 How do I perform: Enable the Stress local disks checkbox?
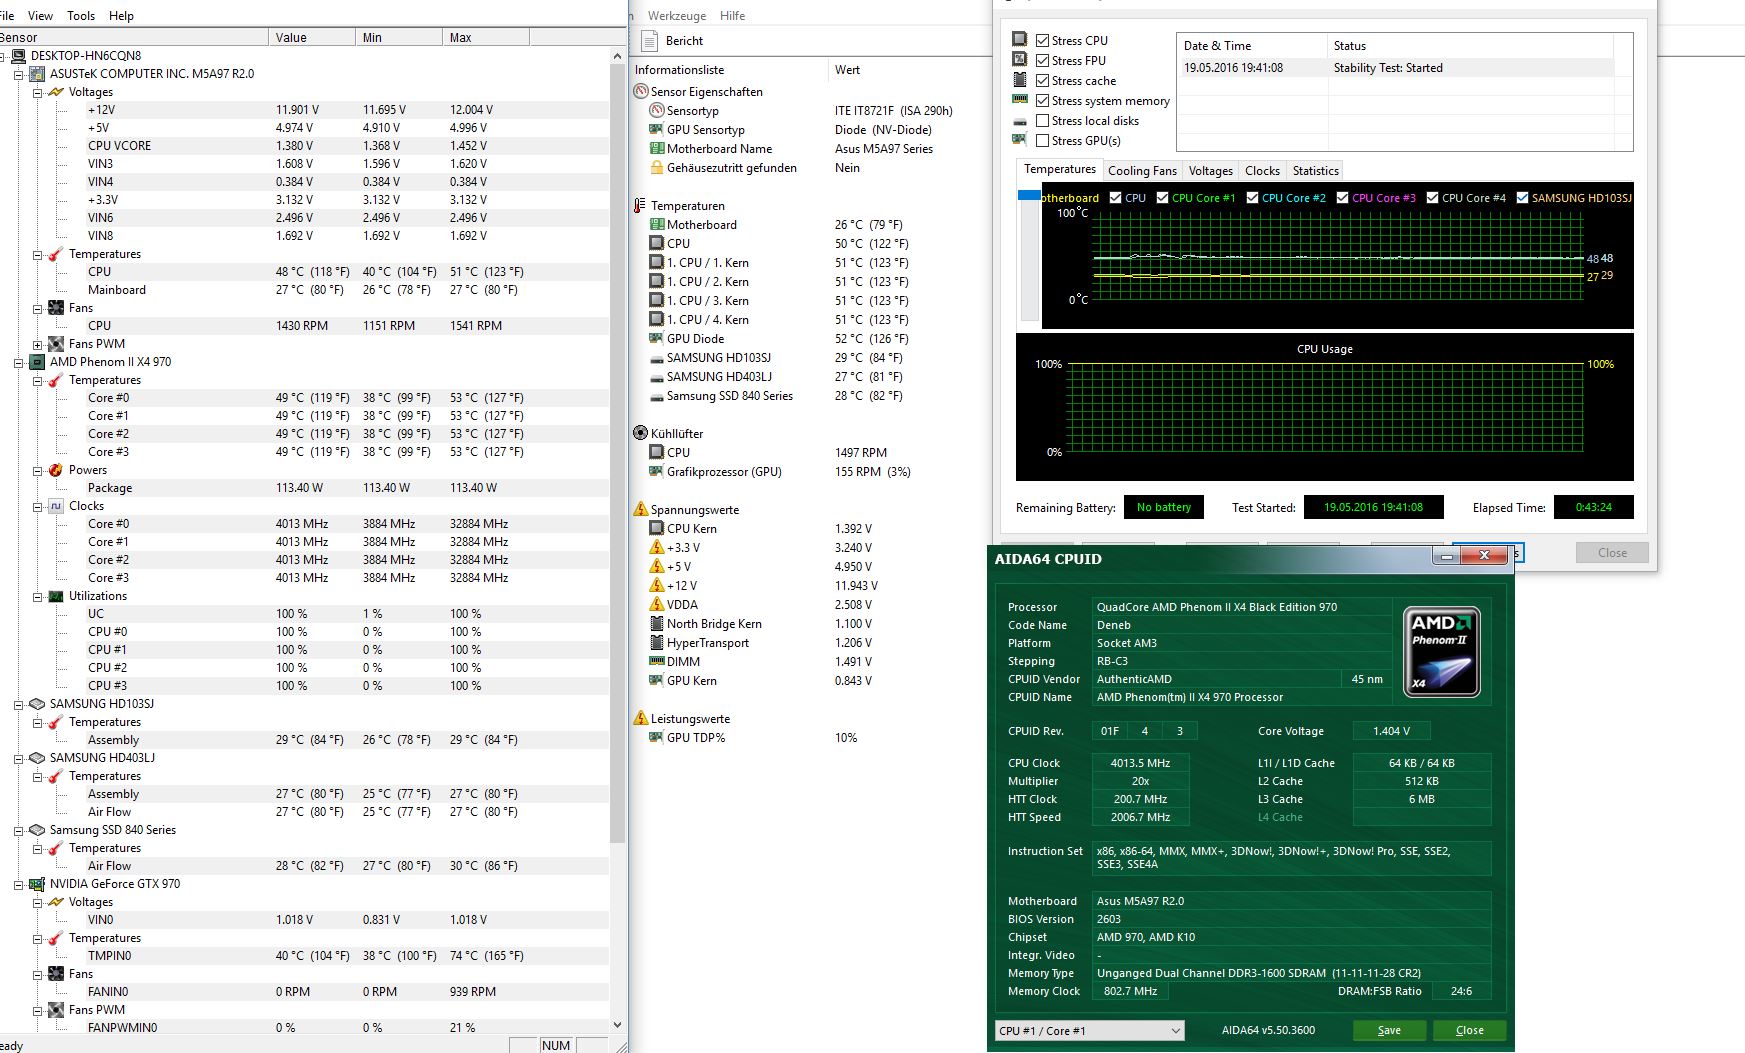click(x=1043, y=121)
